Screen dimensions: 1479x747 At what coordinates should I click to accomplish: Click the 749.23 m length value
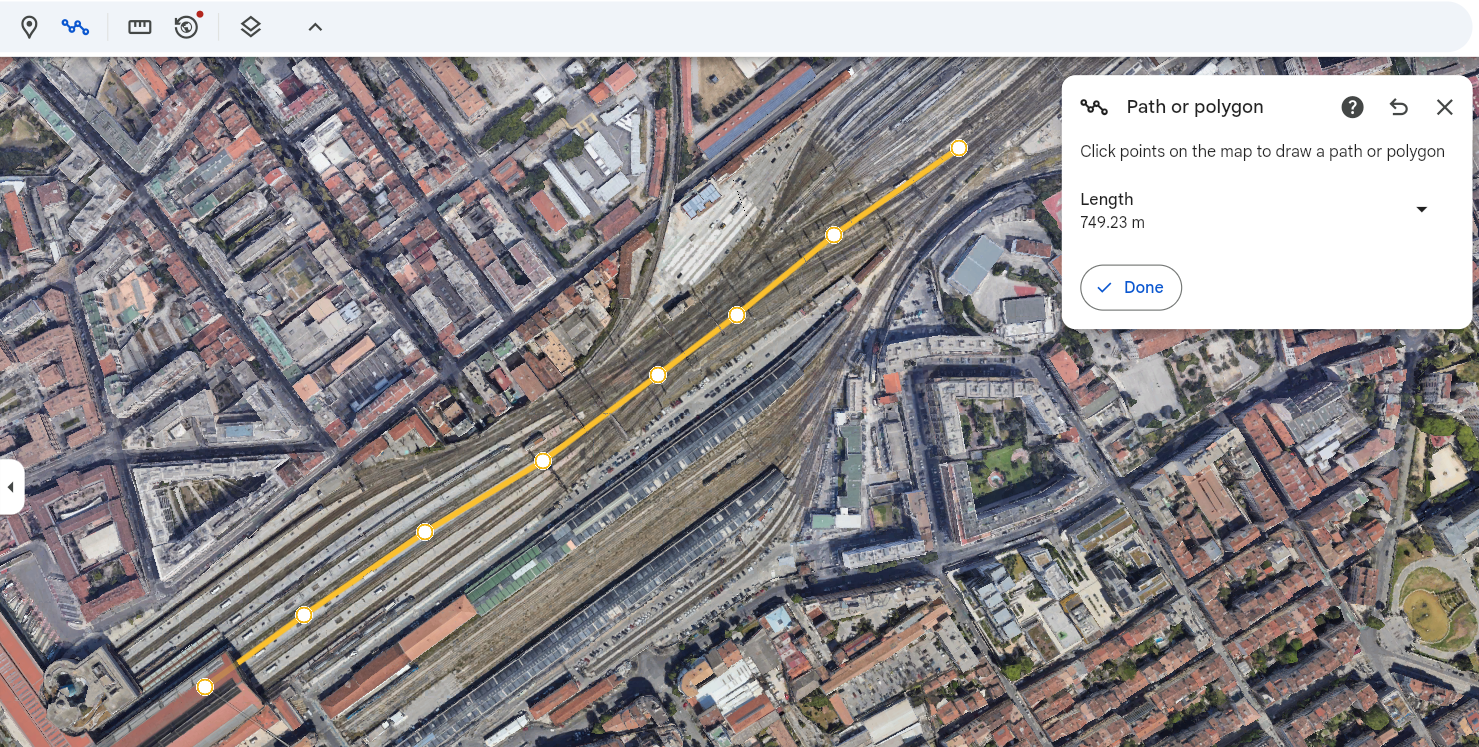[1112, 223]
